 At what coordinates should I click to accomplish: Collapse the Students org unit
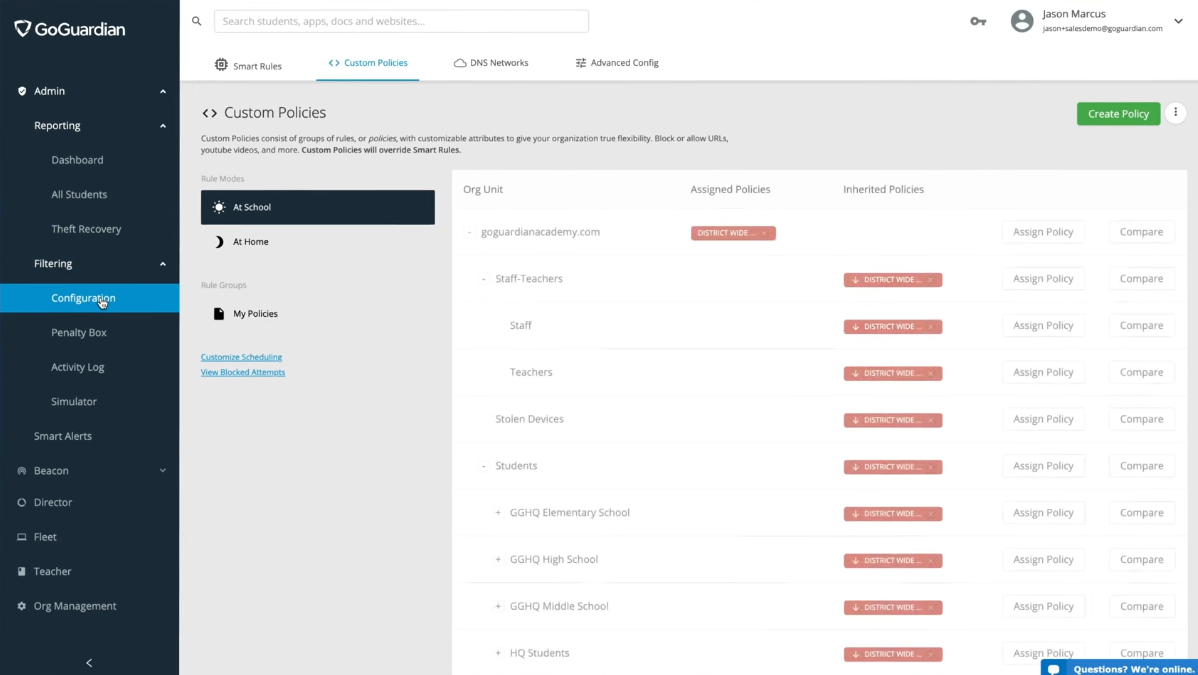click(484, 466)
